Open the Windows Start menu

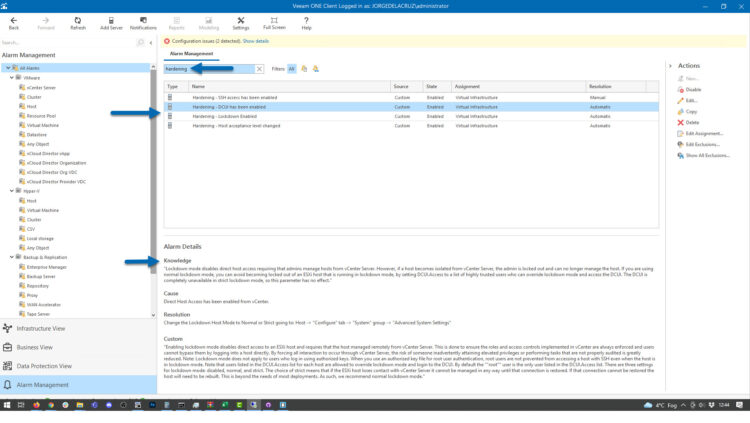tap(7, 405)
